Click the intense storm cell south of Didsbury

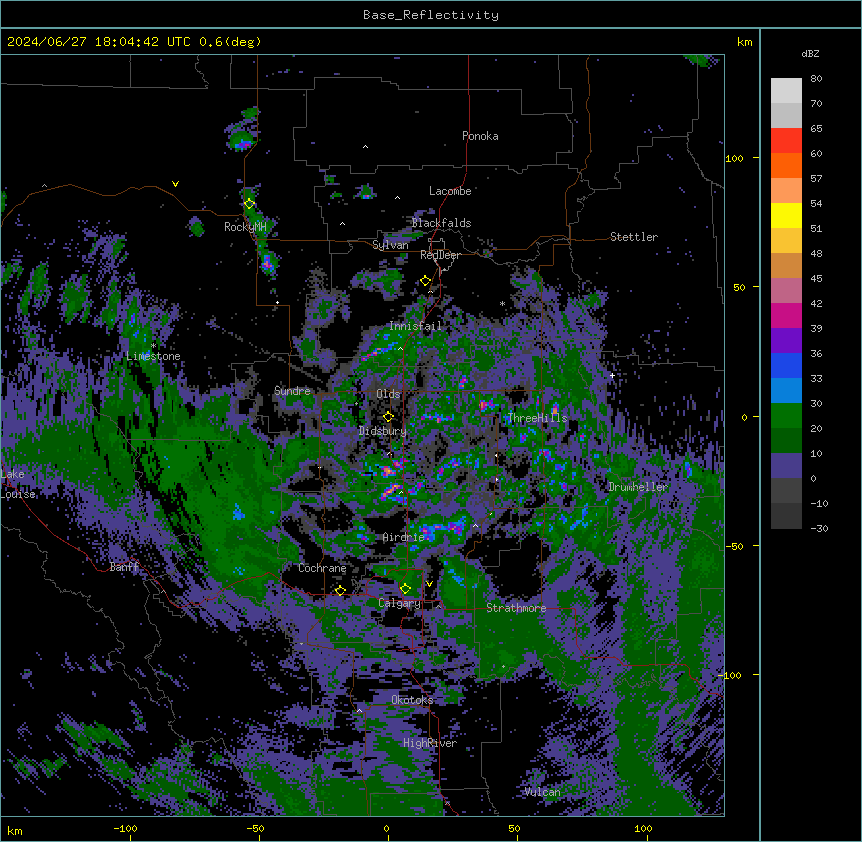point(389,471)
